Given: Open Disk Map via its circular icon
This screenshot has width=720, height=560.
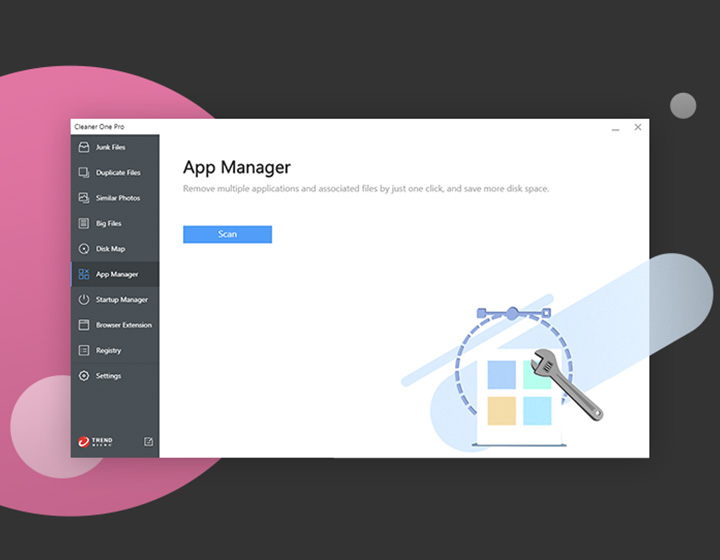Looking at the screenshot, I should coord(85,249).
